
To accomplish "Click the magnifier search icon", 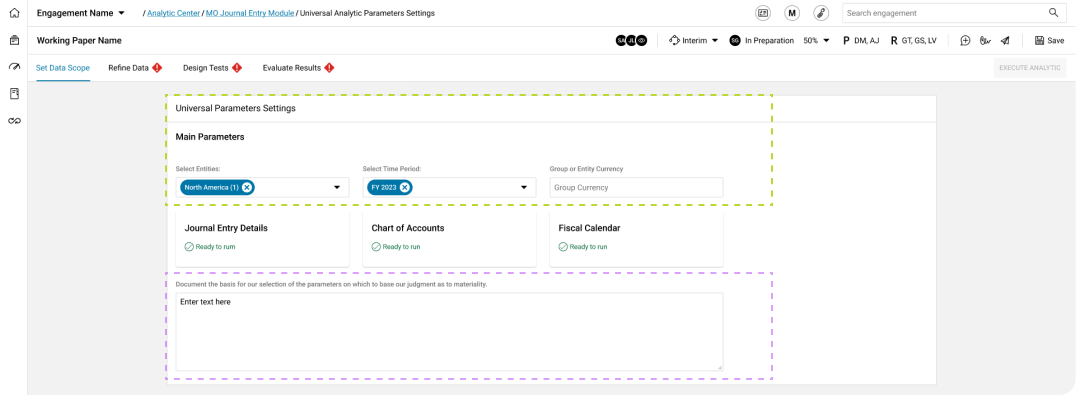I will (1053, 12).
